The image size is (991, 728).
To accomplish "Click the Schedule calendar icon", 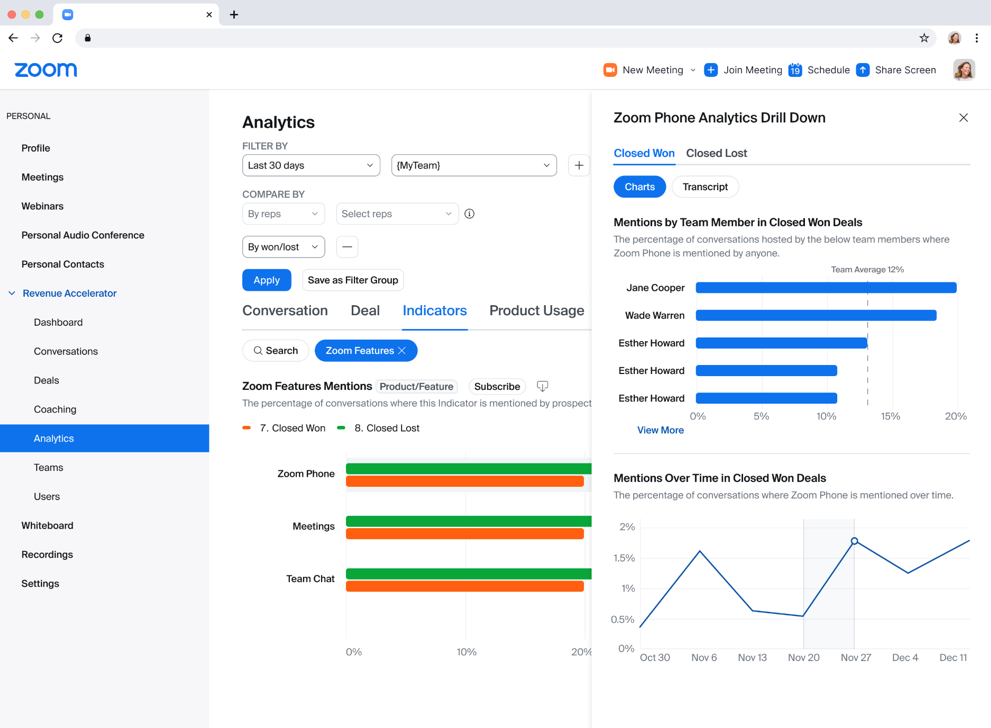I will (x=795, y=70).
